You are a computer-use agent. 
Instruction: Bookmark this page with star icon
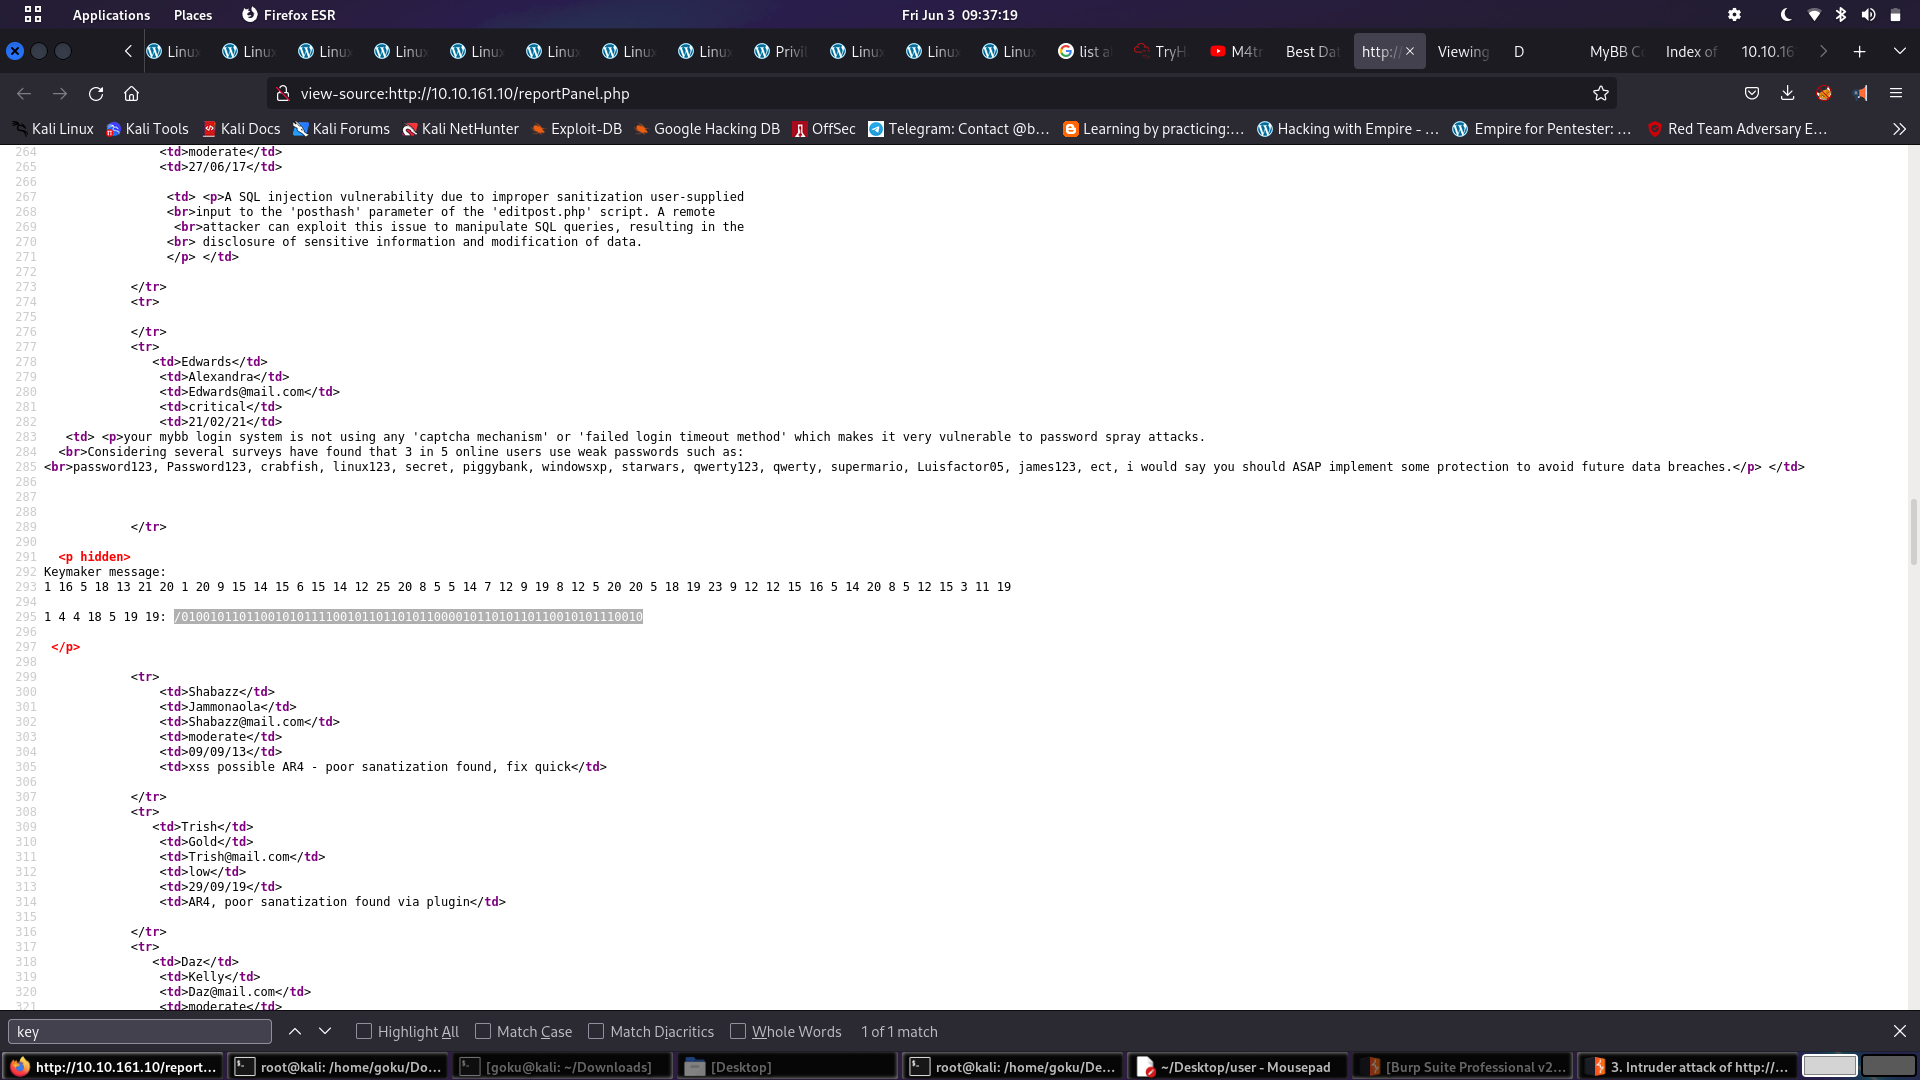pyautogui.click(x=1601, y=93)
